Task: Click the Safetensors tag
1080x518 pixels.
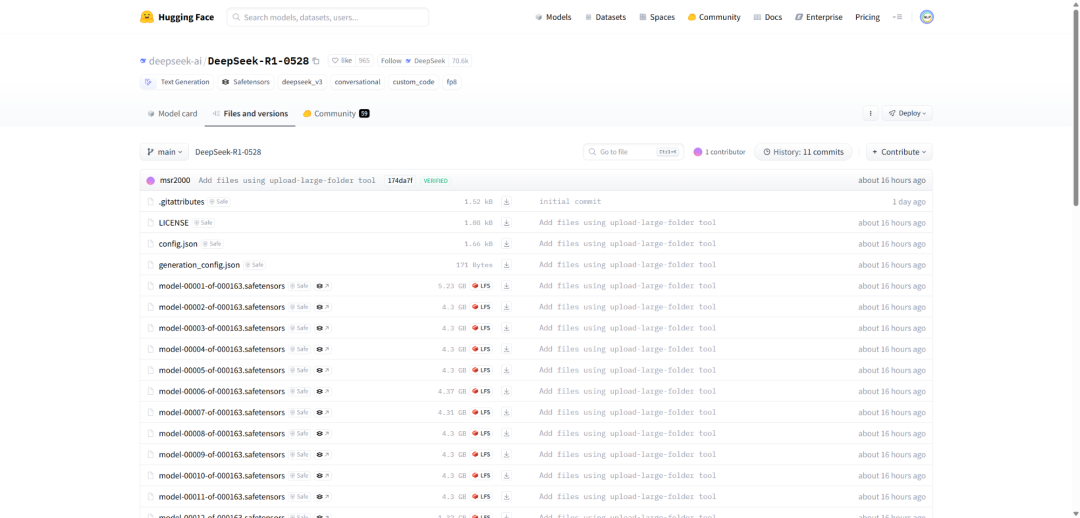Action: (x=246, y=82)
